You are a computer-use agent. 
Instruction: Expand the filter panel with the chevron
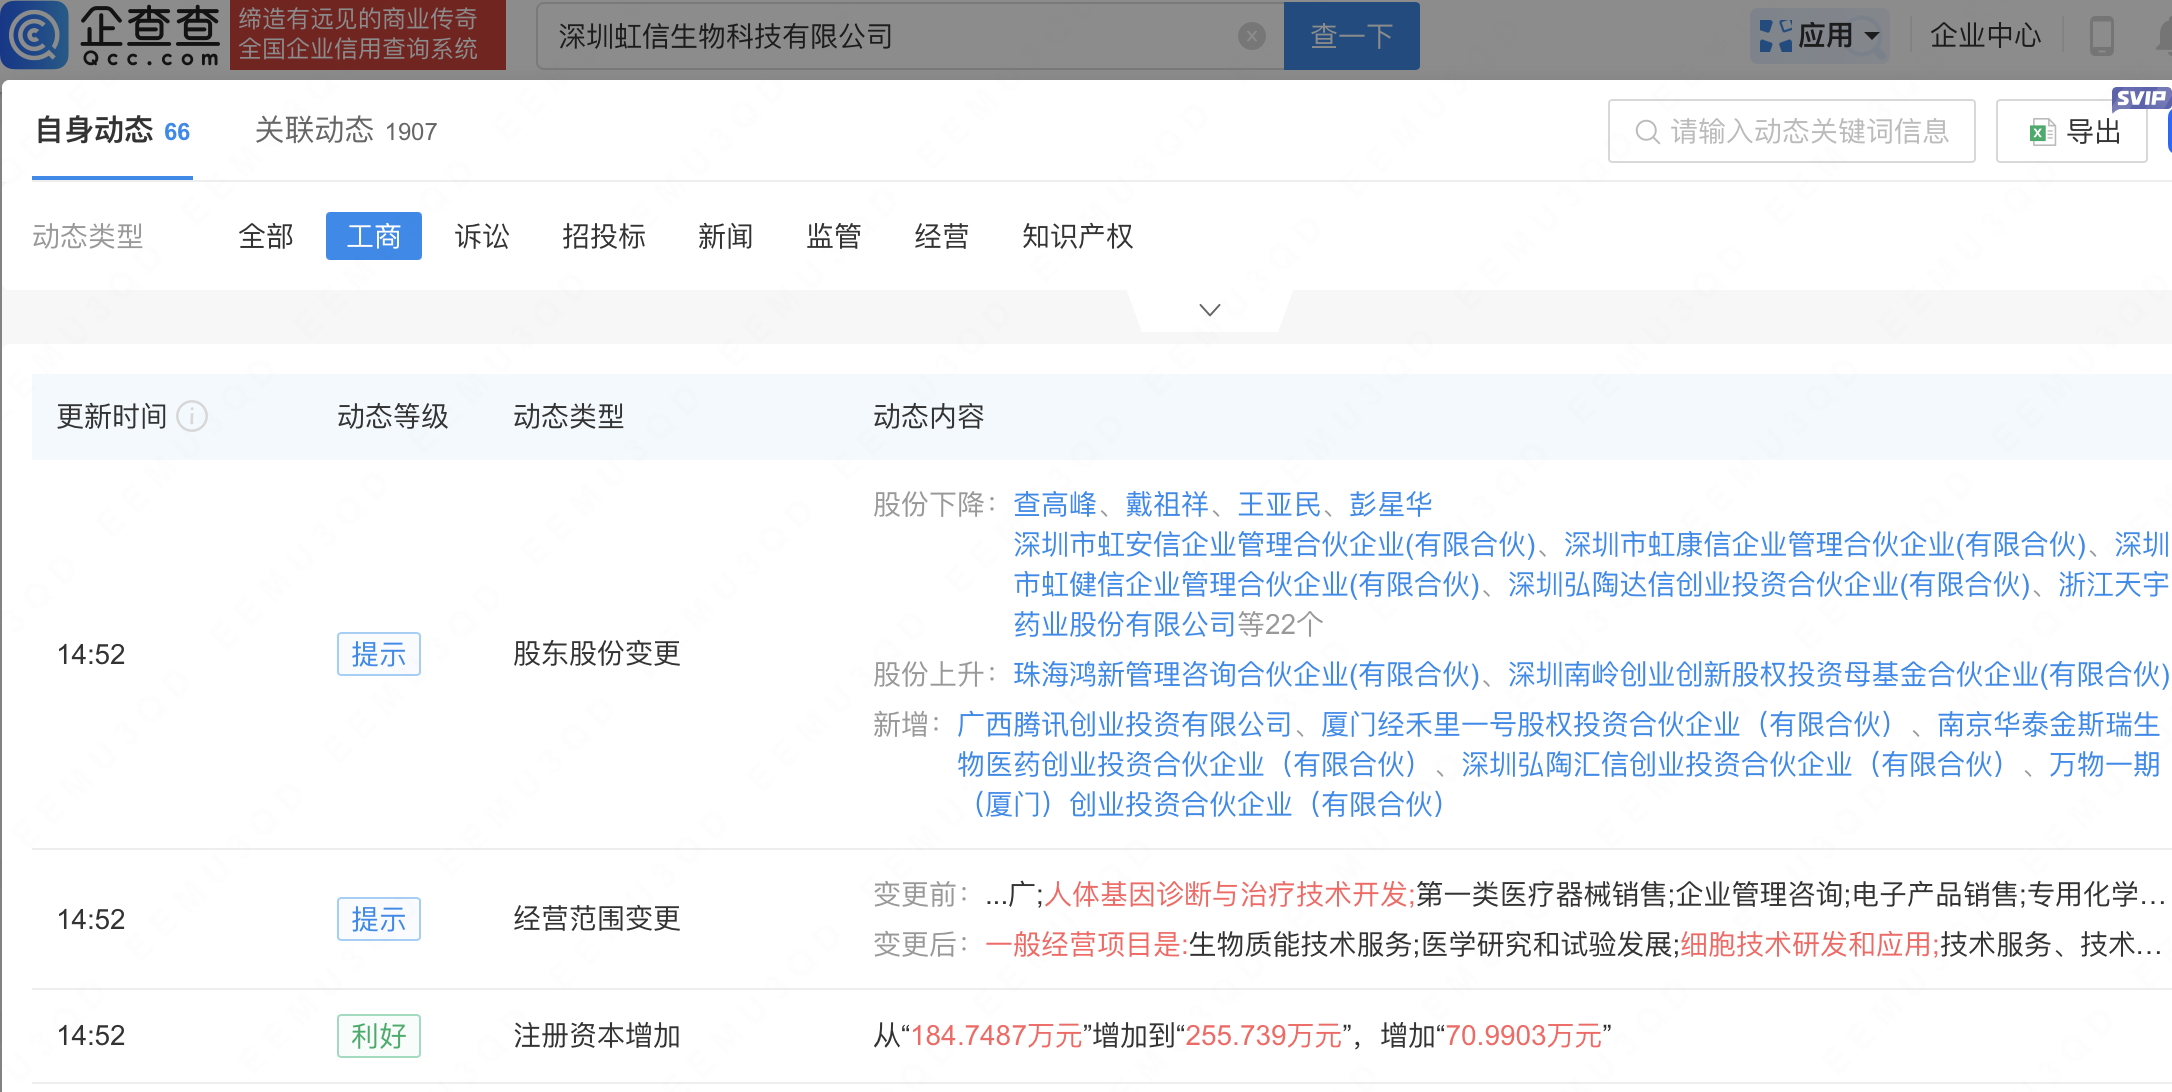[1209, 310]
